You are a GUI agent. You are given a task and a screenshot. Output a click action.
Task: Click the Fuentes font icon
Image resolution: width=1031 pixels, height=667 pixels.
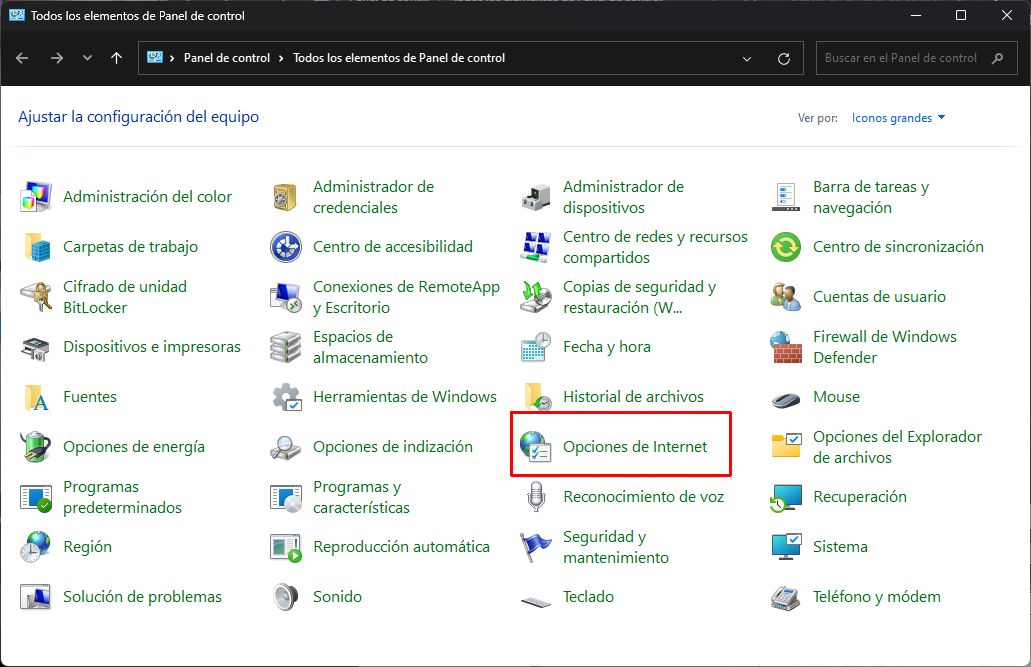click(36, 397)
